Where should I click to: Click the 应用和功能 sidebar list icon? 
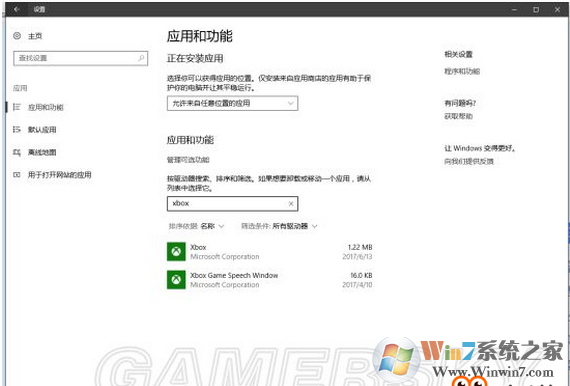[17, 107]
